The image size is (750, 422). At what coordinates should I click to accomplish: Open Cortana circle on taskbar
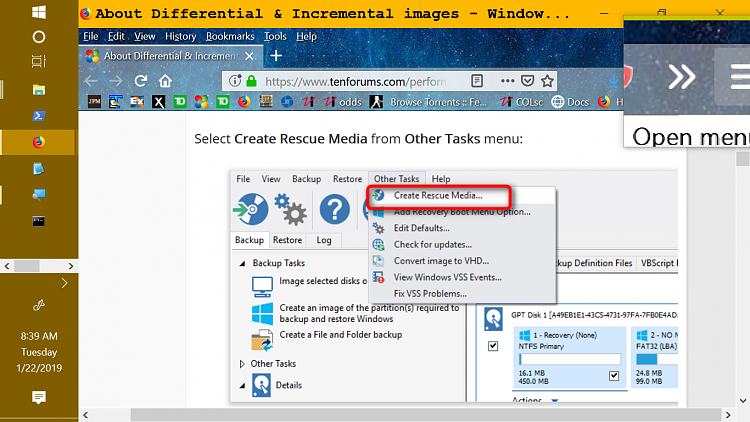click(x=39, y=37)
